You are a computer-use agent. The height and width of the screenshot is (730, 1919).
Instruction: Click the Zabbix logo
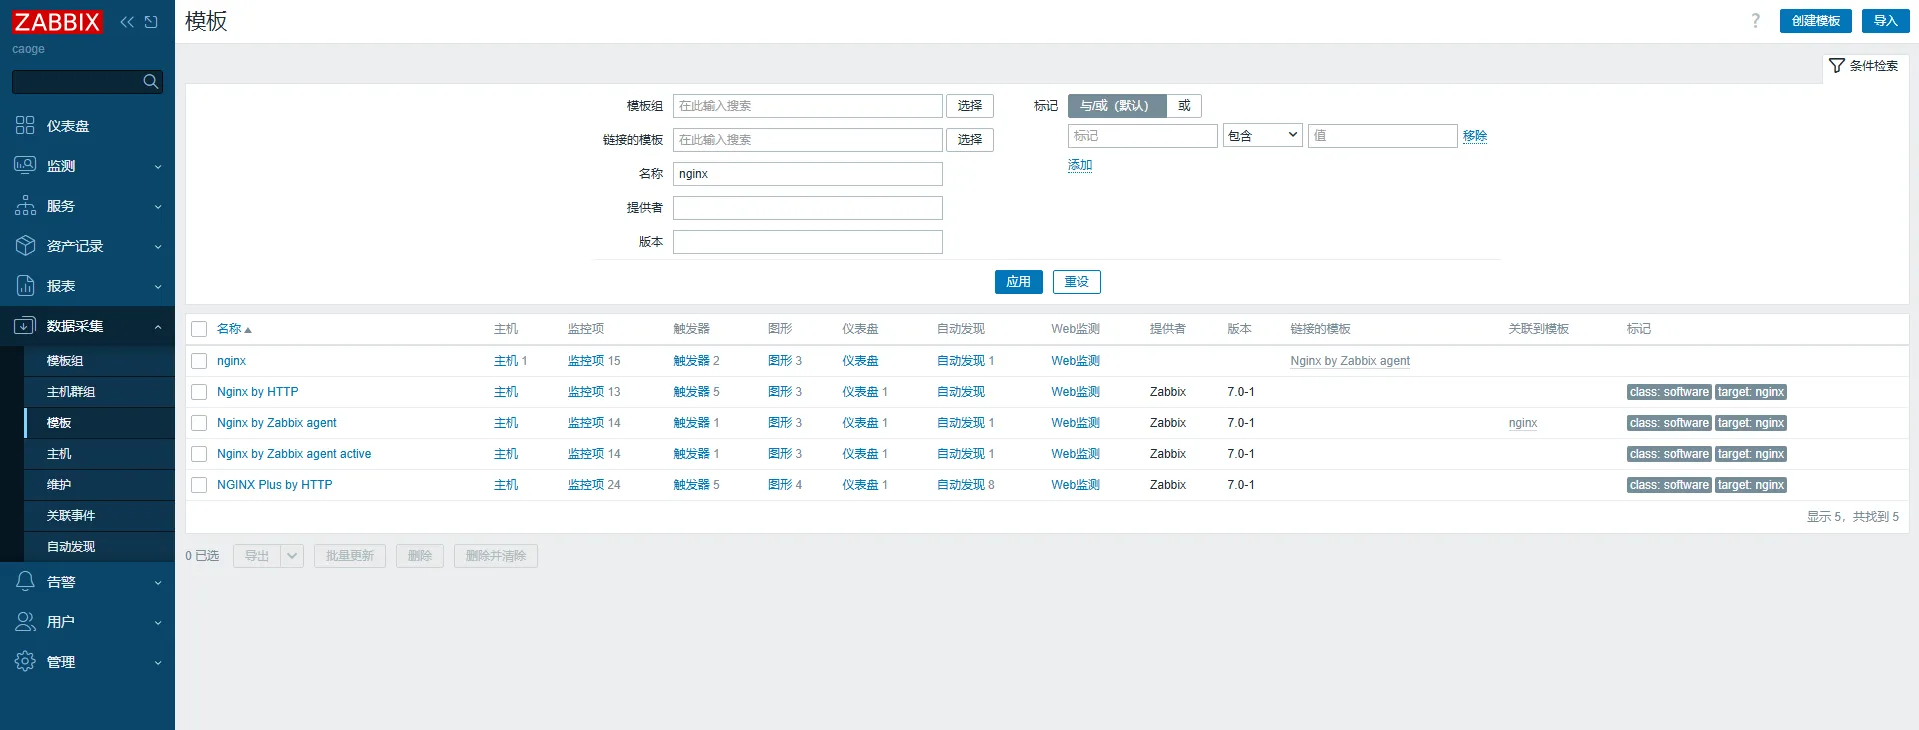point(57,22)
